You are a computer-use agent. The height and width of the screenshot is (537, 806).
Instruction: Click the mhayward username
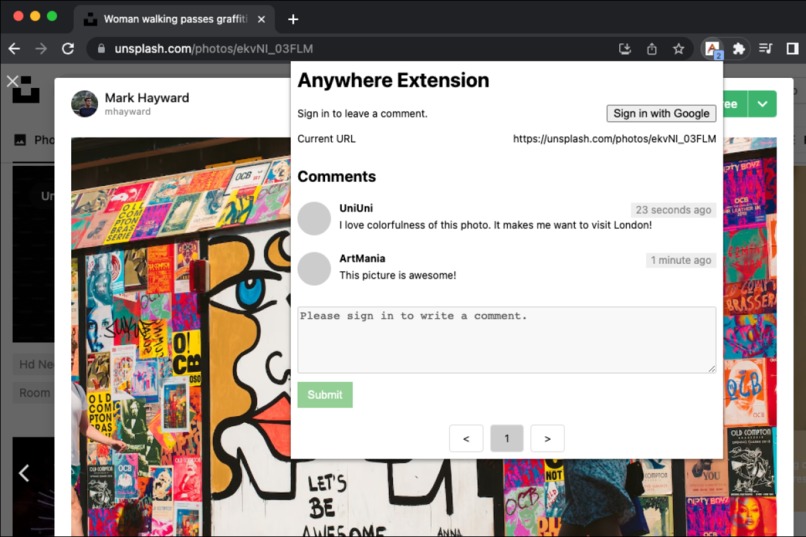(127, 112)
